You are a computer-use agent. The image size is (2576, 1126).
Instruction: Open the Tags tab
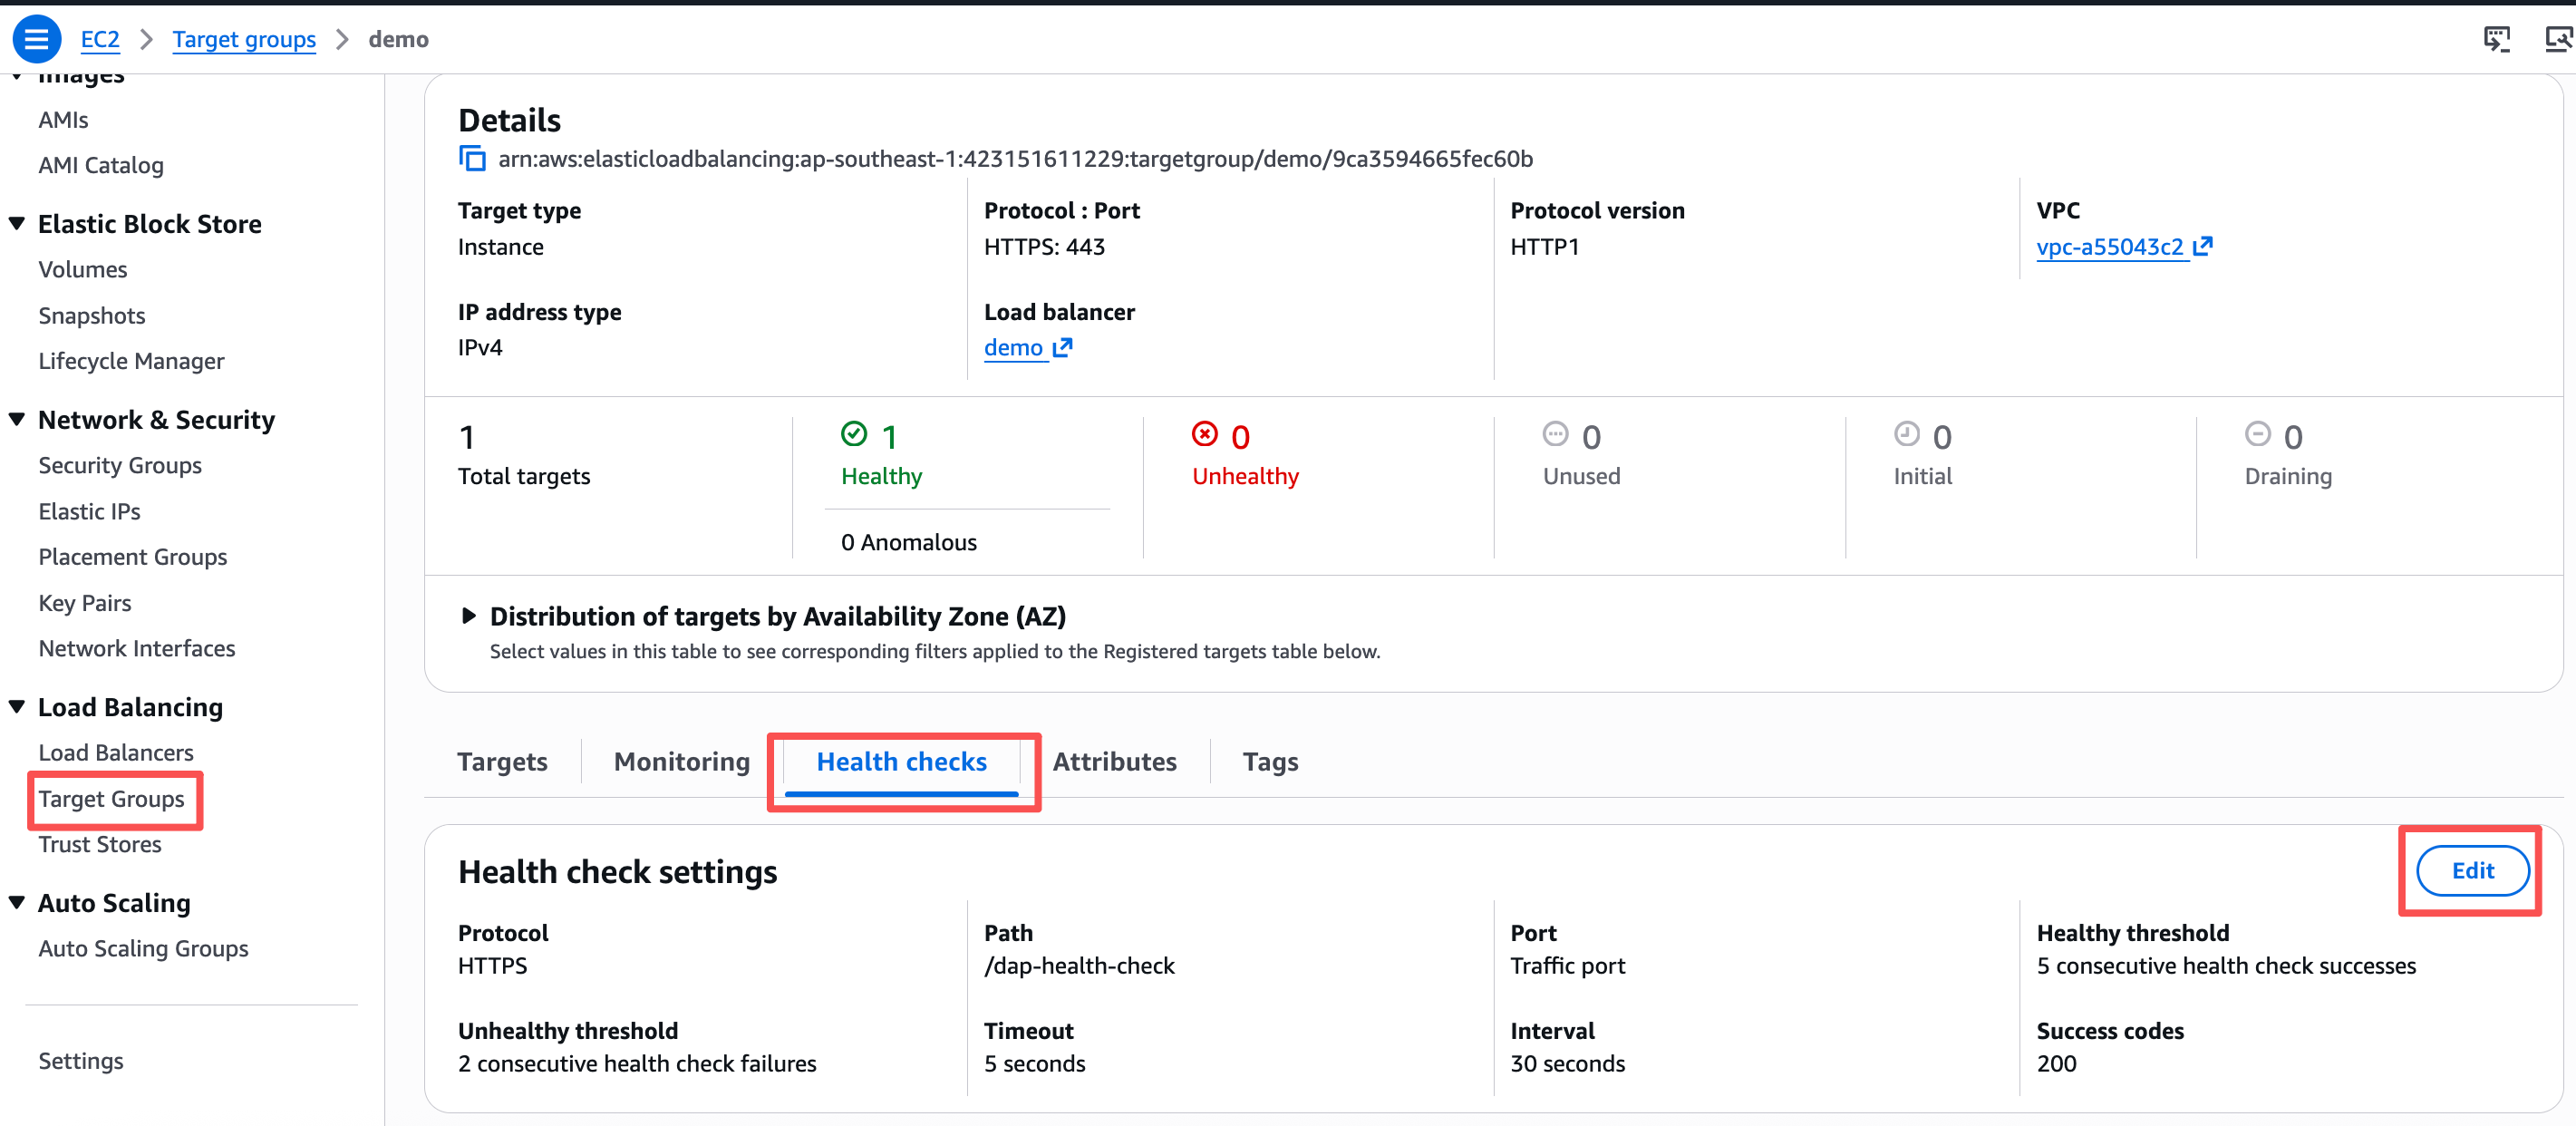click(1270, 762)
